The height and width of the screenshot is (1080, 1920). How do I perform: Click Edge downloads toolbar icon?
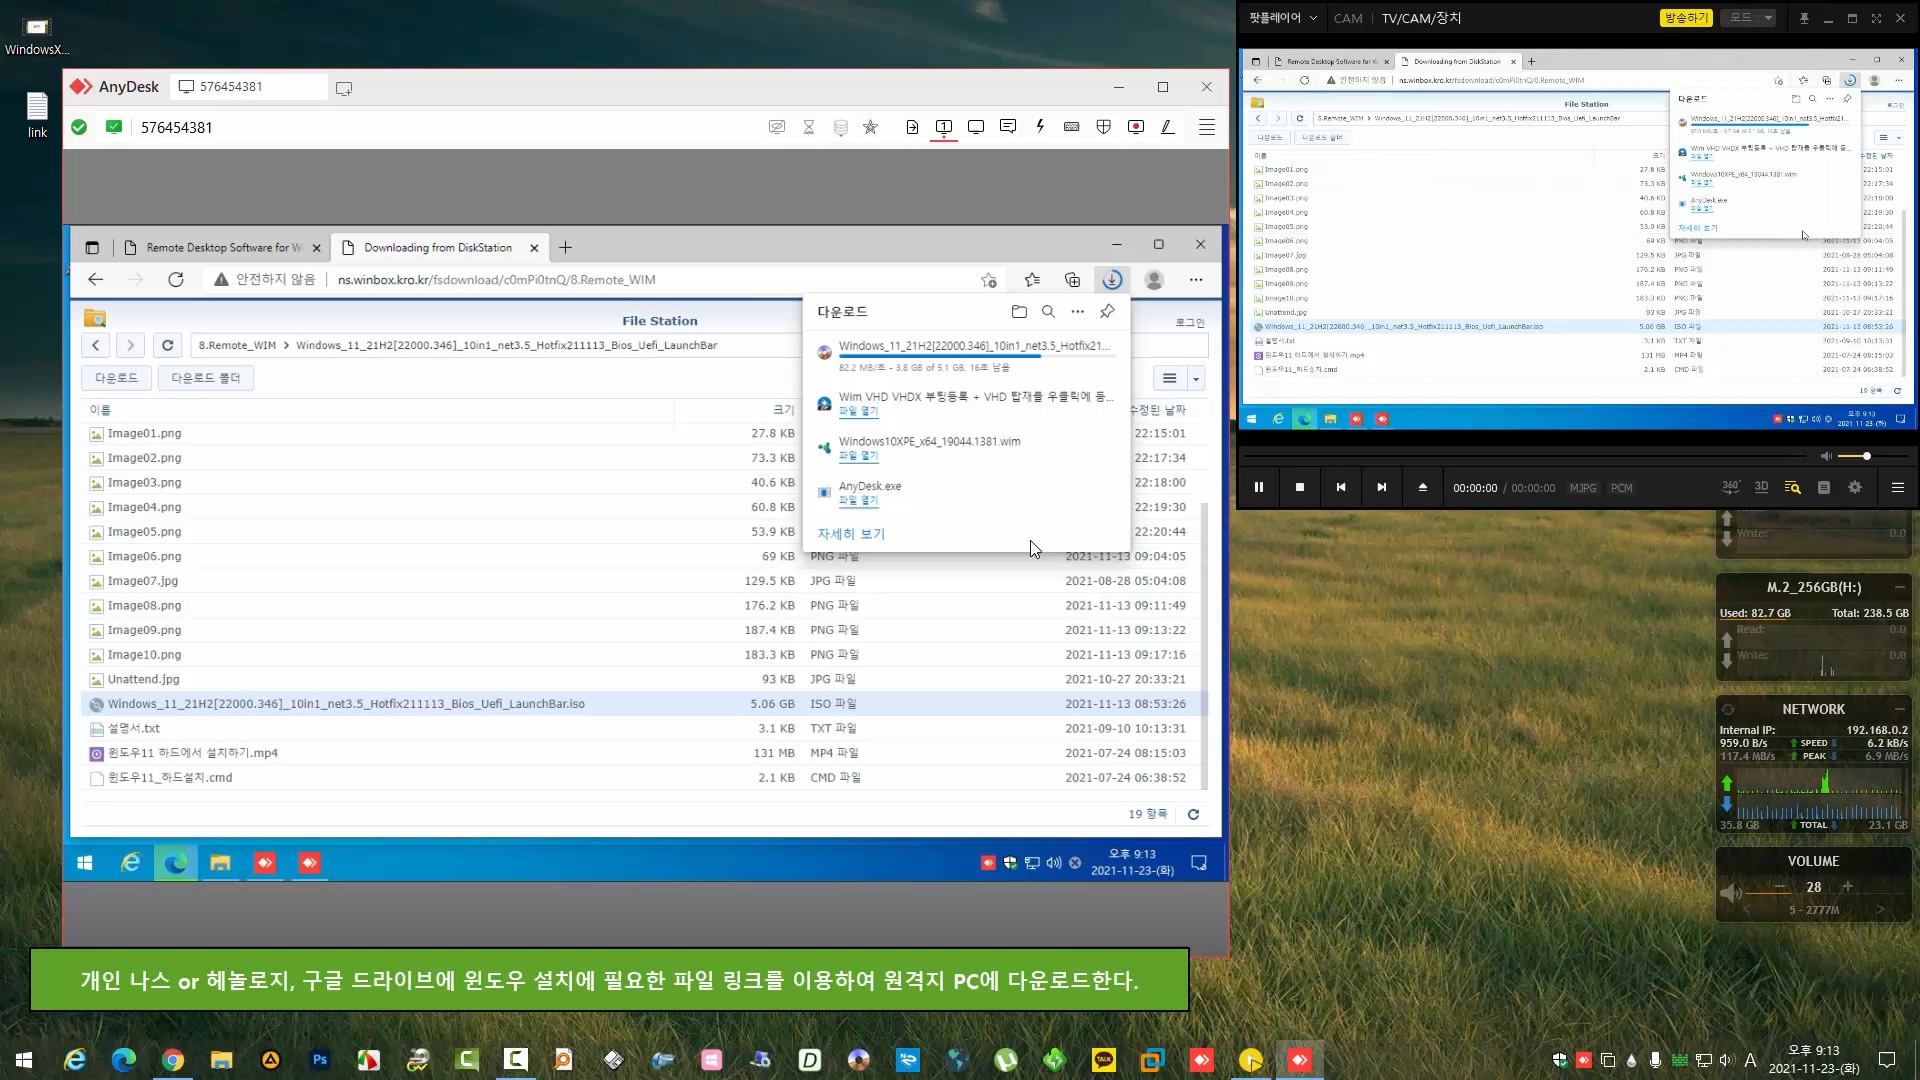[1112, 280]
